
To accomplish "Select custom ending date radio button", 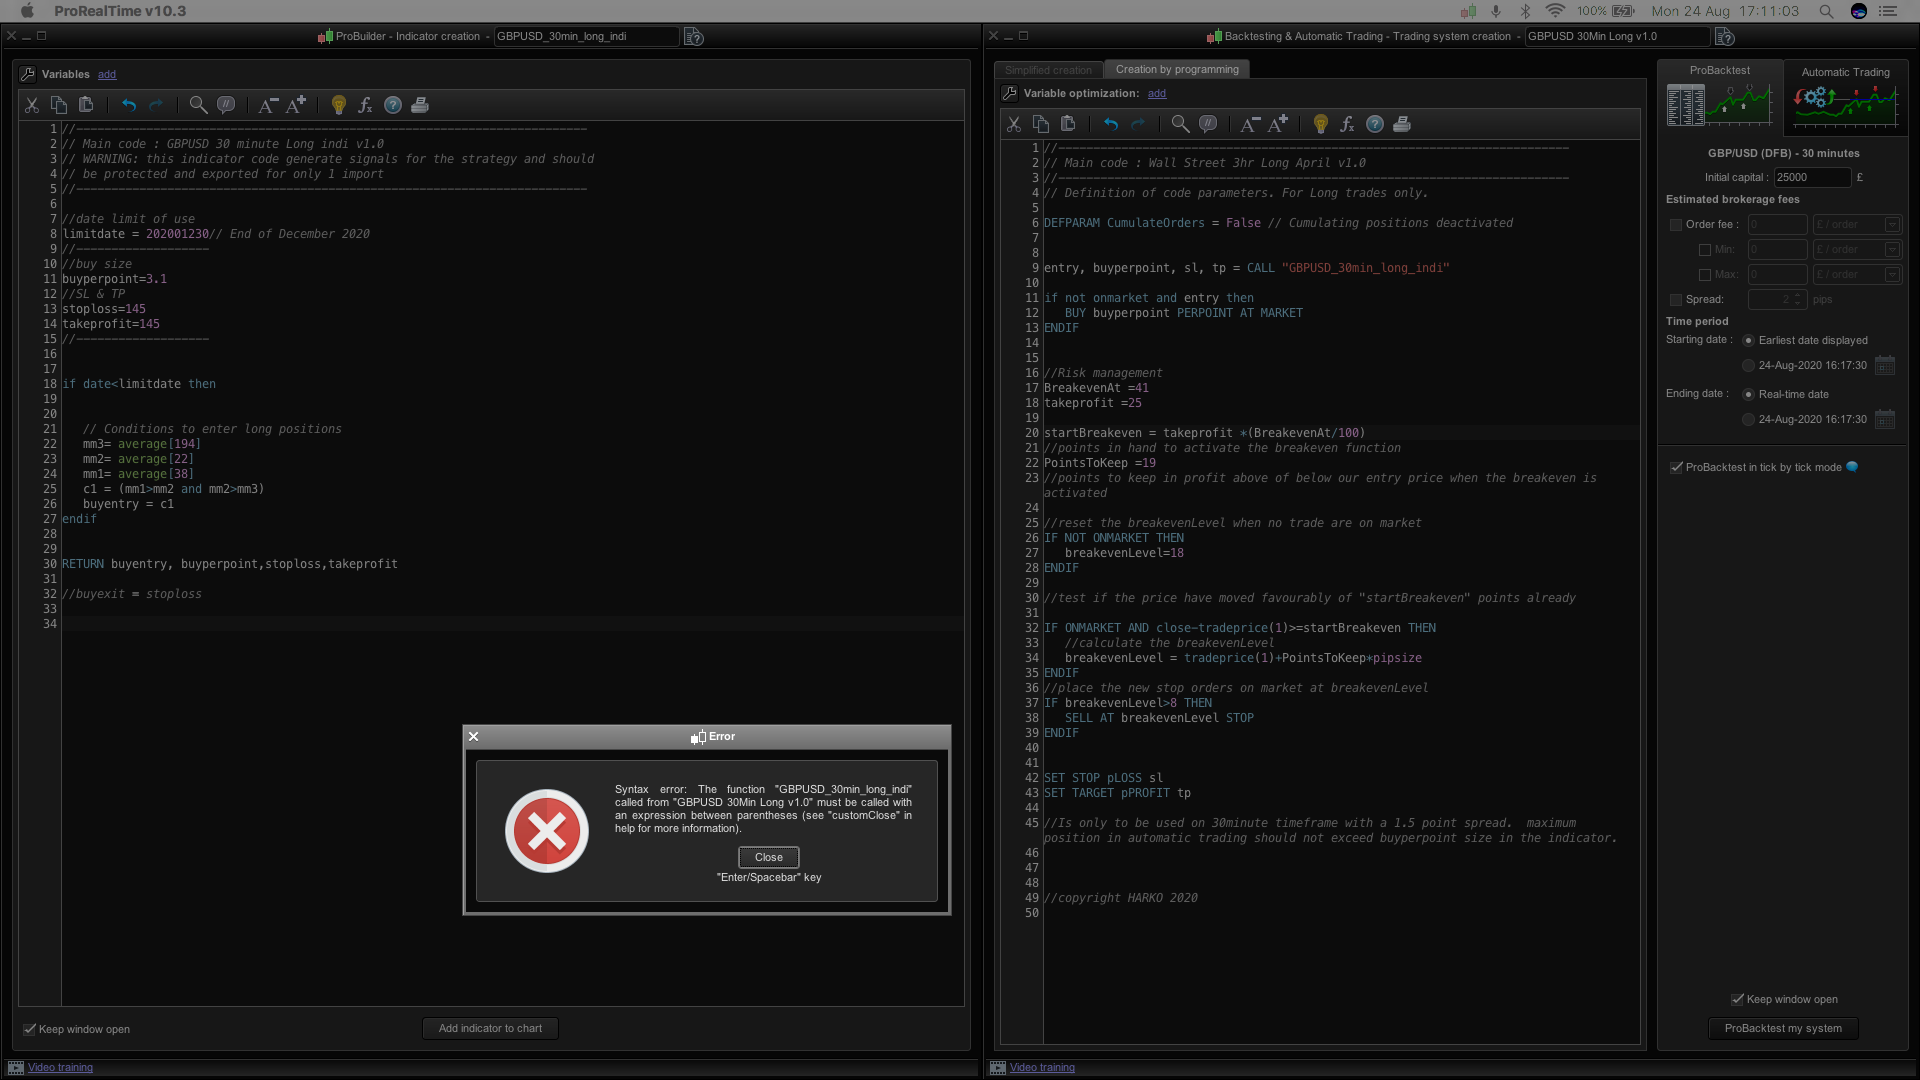I will tap(1748, 420).
